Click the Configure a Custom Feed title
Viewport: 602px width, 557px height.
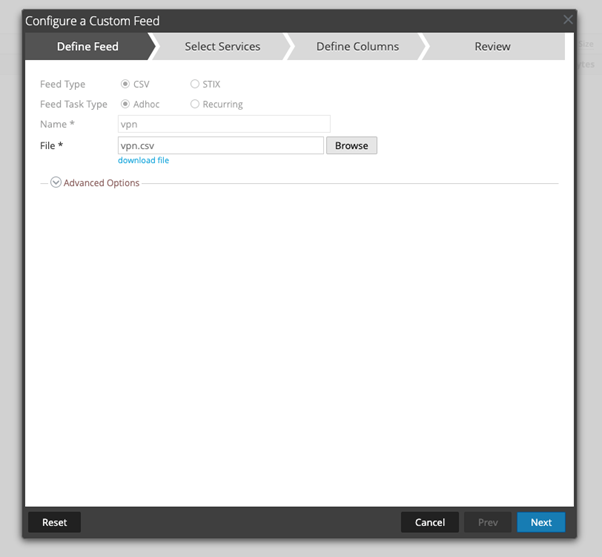tap(93, 21)
